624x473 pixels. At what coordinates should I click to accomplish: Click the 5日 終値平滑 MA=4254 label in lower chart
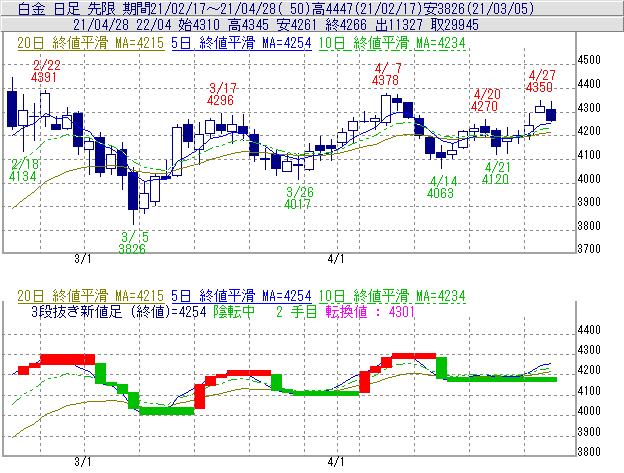coord(241,296)
